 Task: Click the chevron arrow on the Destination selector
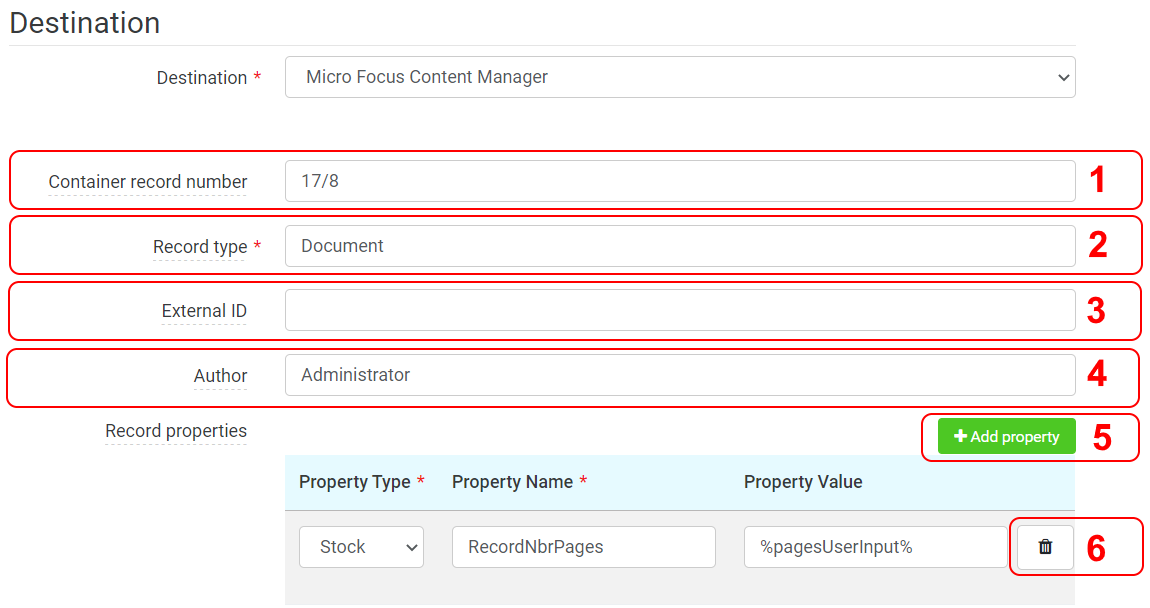pyautogui.click(x=1063, y=77)
